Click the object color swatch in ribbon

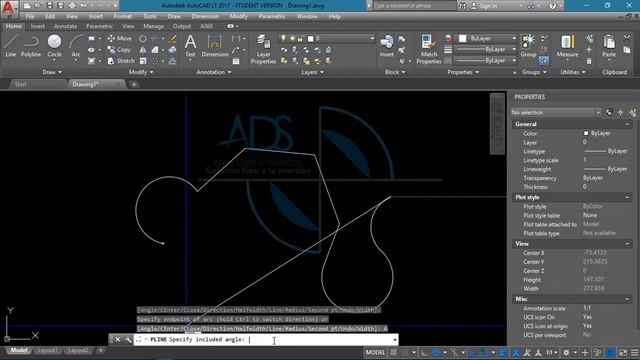pyautogui.click(x=462, y=38)
